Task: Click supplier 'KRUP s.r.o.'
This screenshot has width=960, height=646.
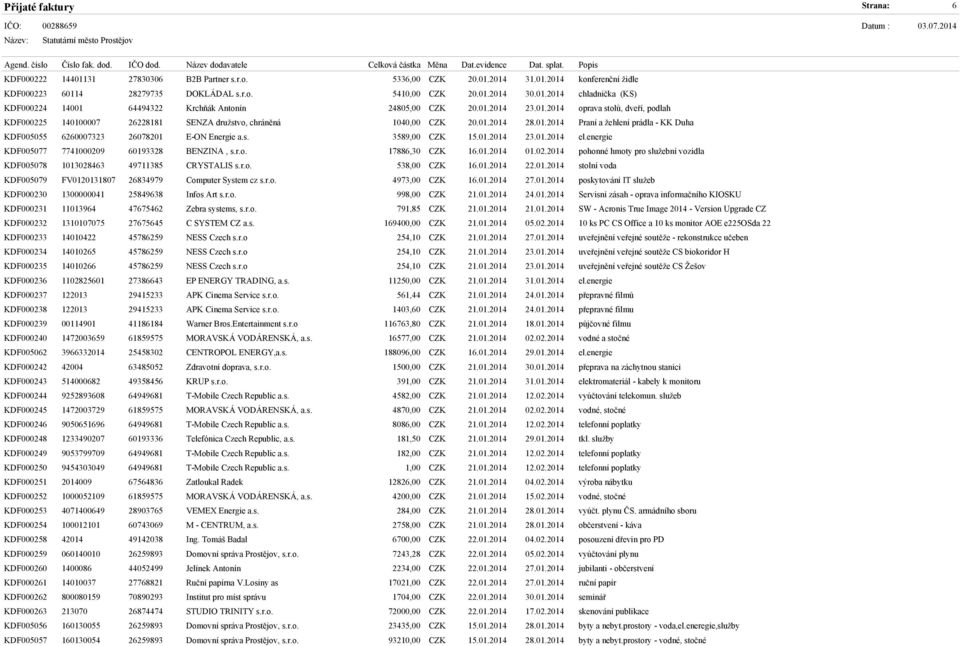Action: tap(206, 381)
